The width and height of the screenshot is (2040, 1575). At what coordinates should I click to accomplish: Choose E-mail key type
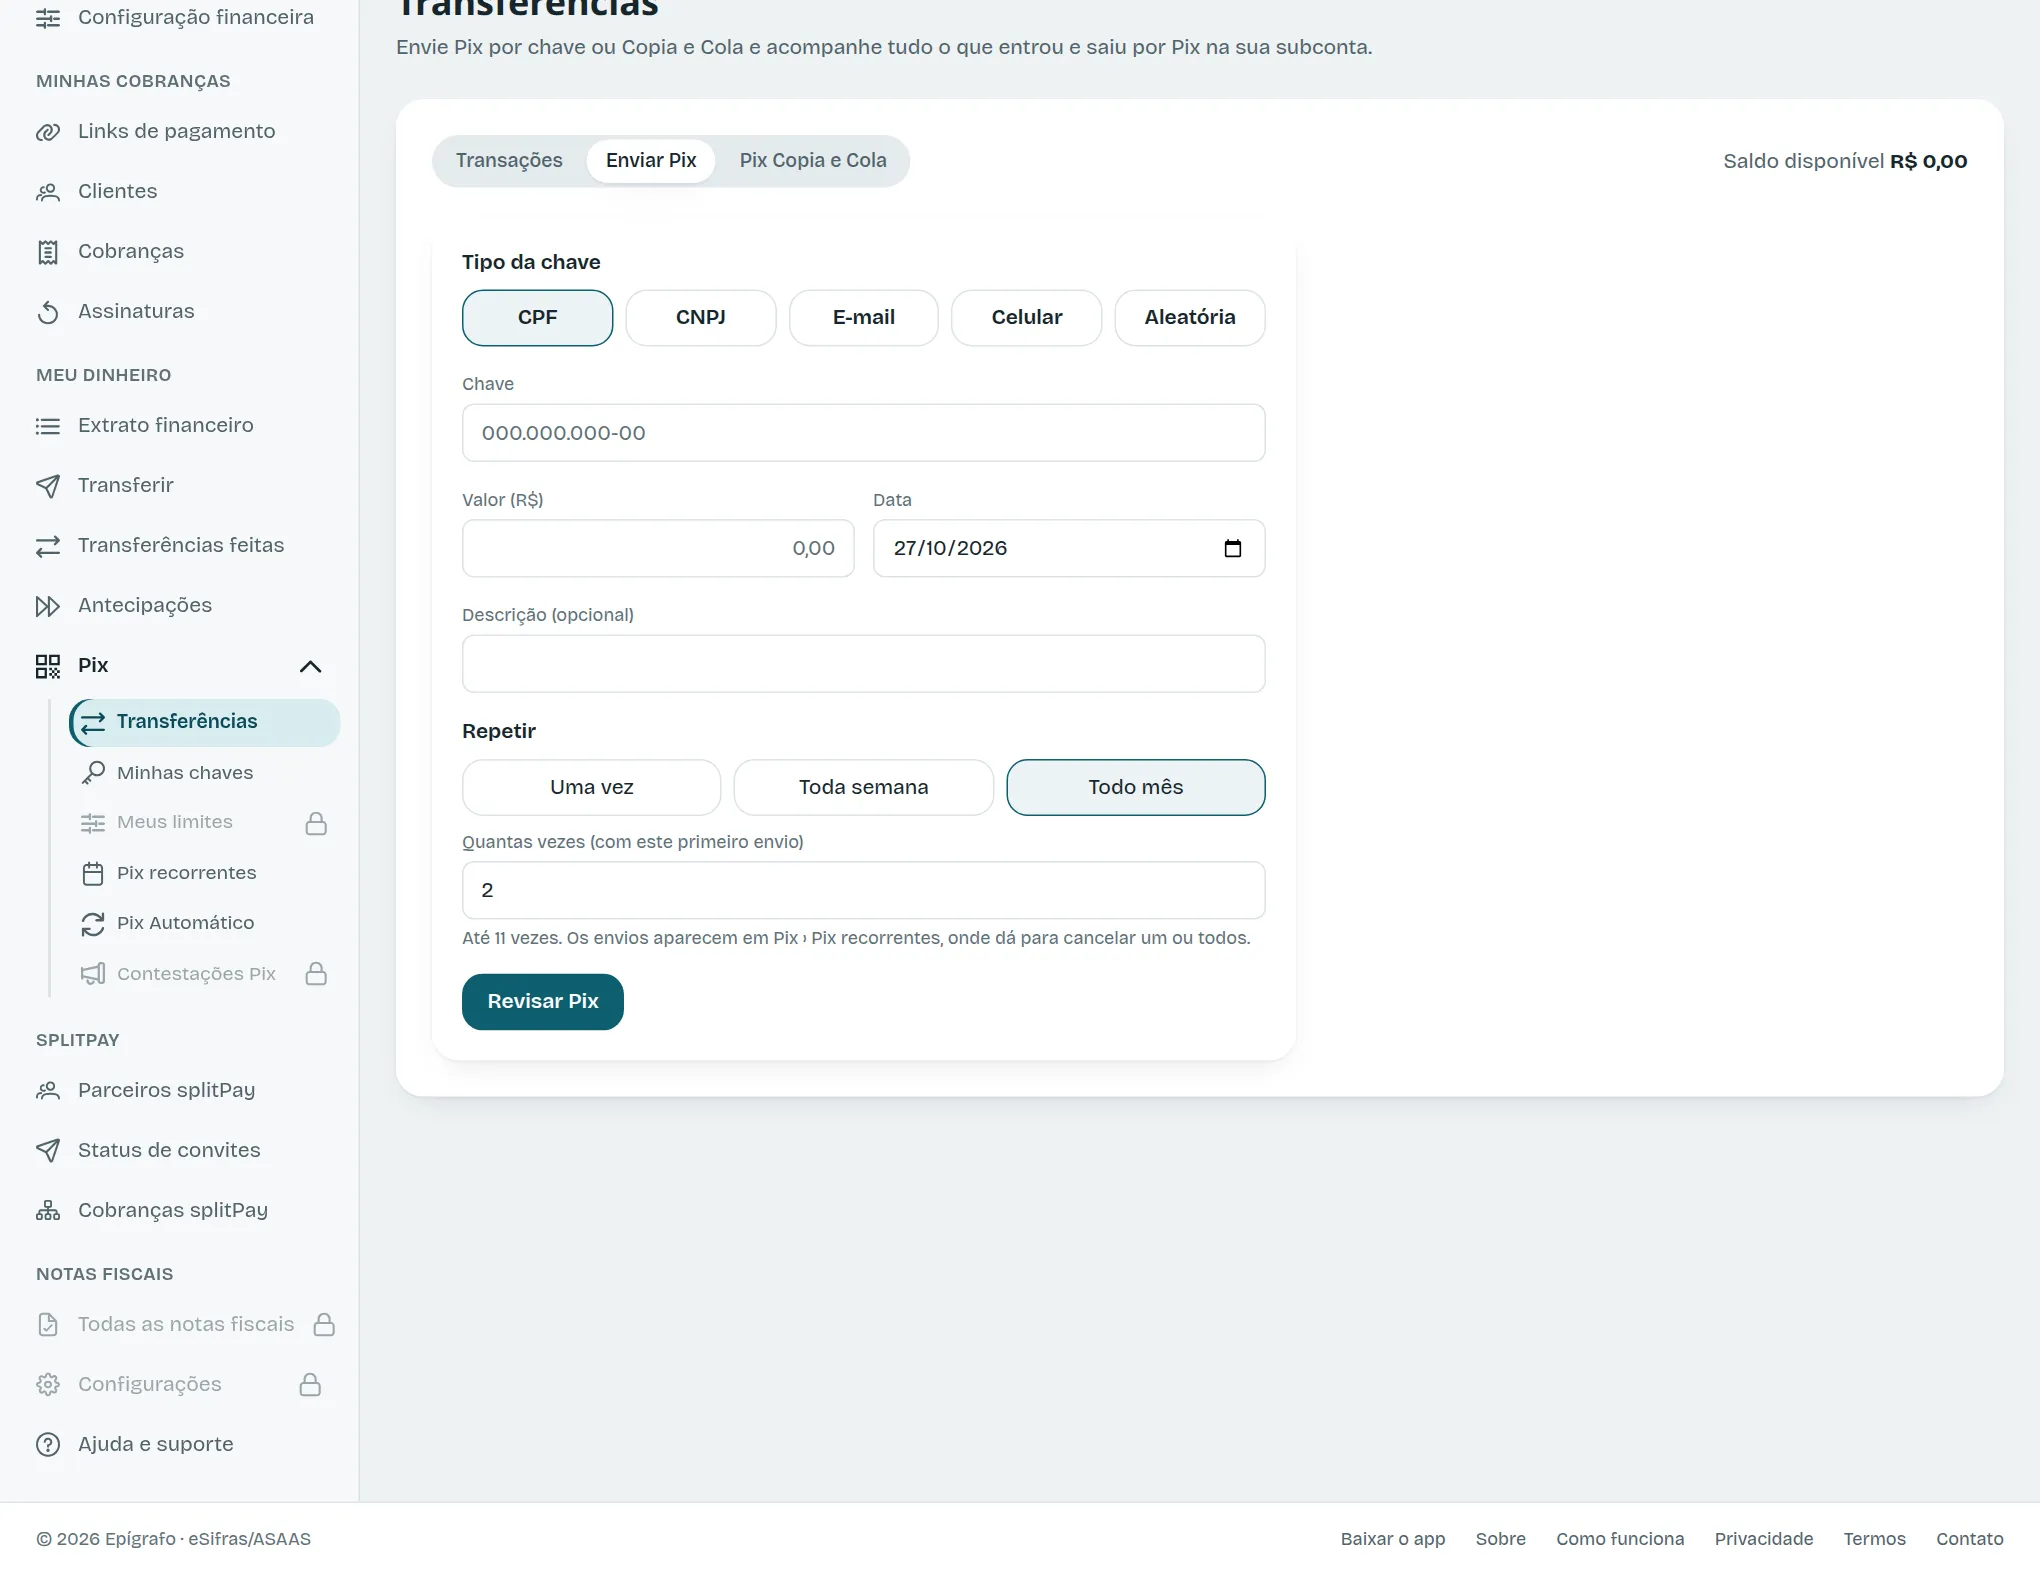864,318
